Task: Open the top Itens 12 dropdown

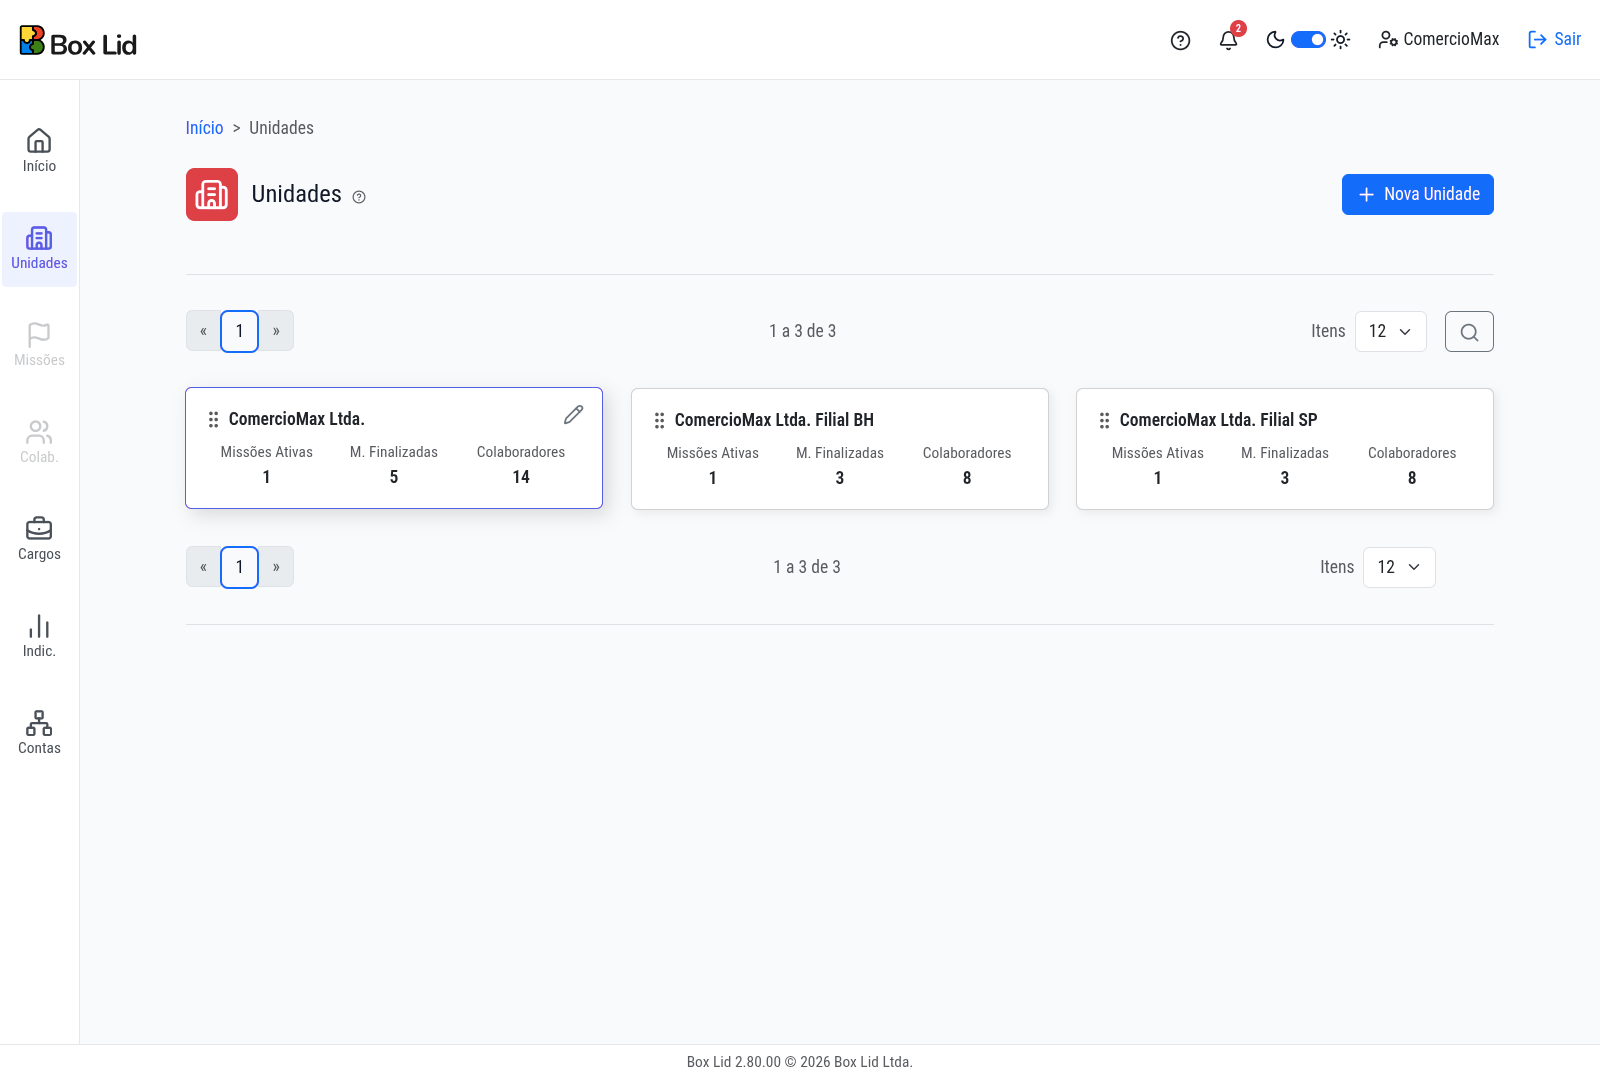Action: tap(1391, 331)
